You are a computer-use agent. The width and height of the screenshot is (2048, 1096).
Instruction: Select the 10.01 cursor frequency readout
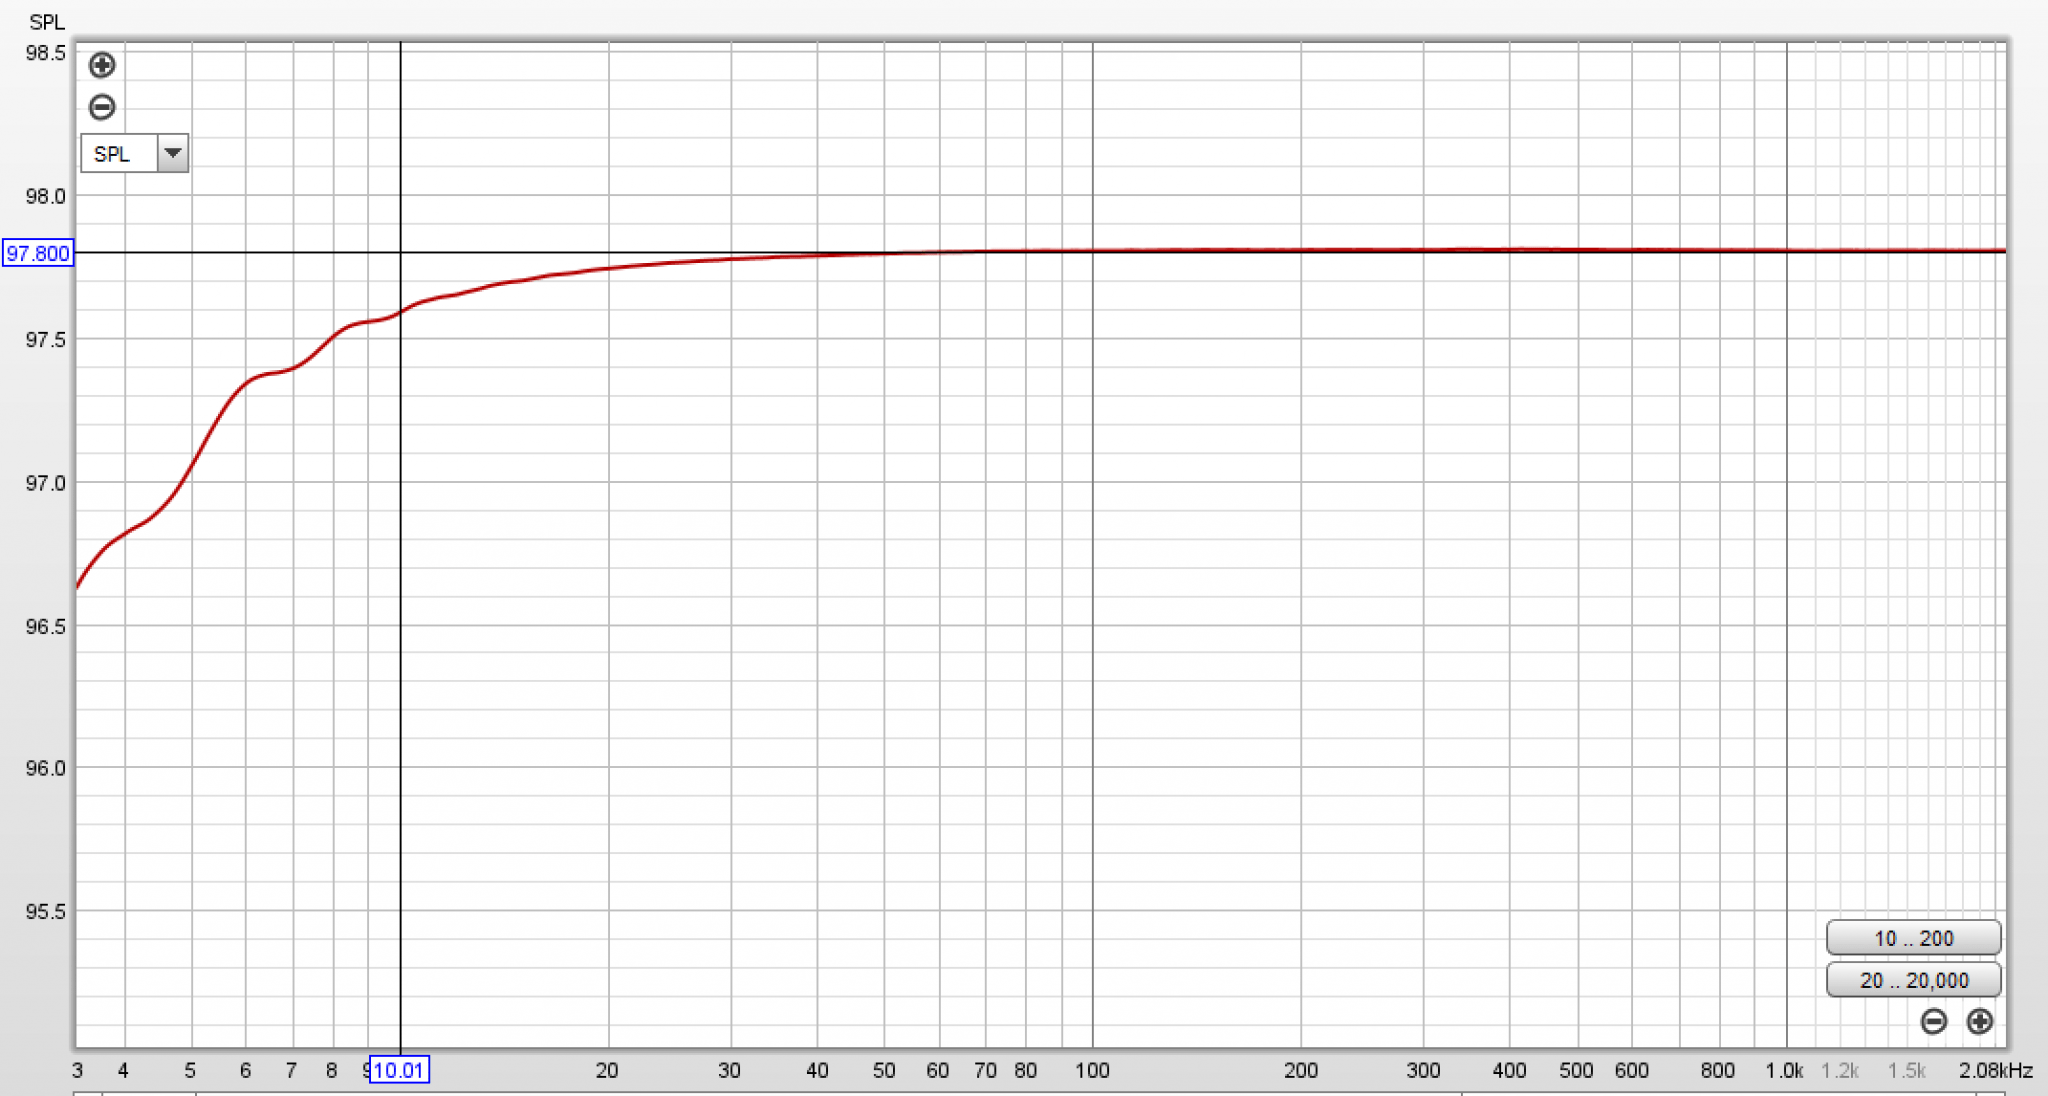pyautogui.click(x=399, y=1070)
